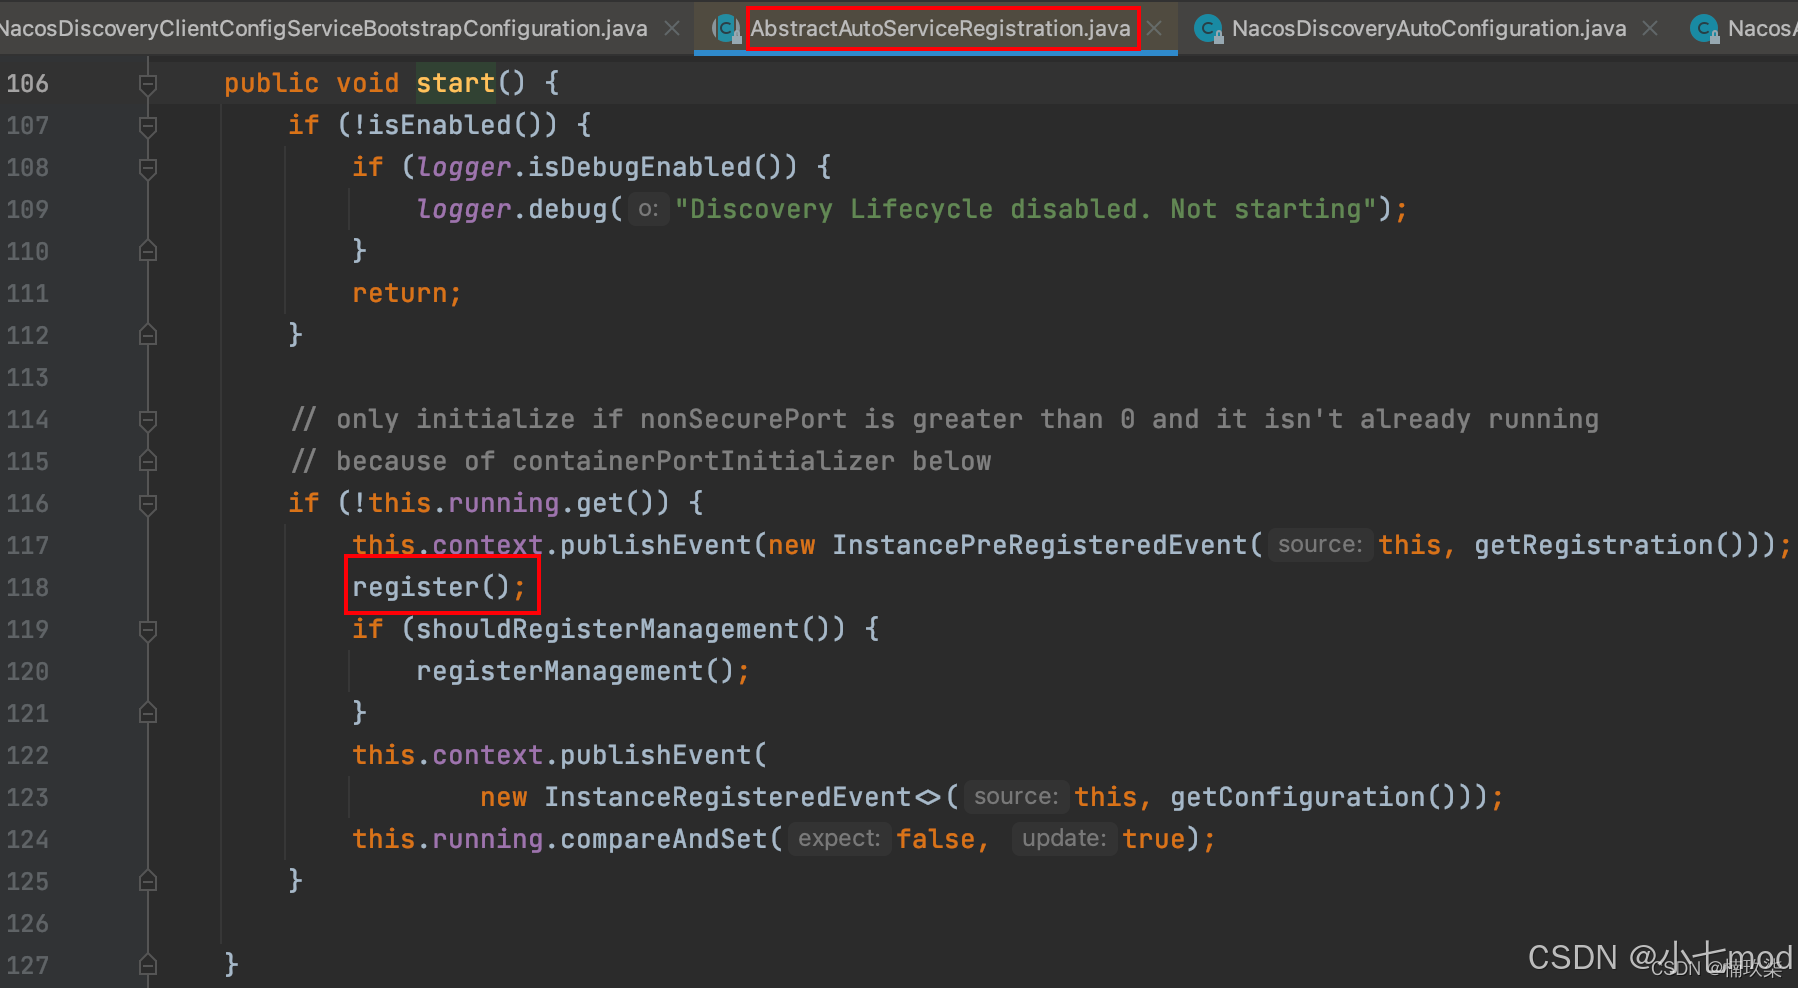
Task: Click class icon of the rightmost Nacos tab
Action: [1704, 29]
